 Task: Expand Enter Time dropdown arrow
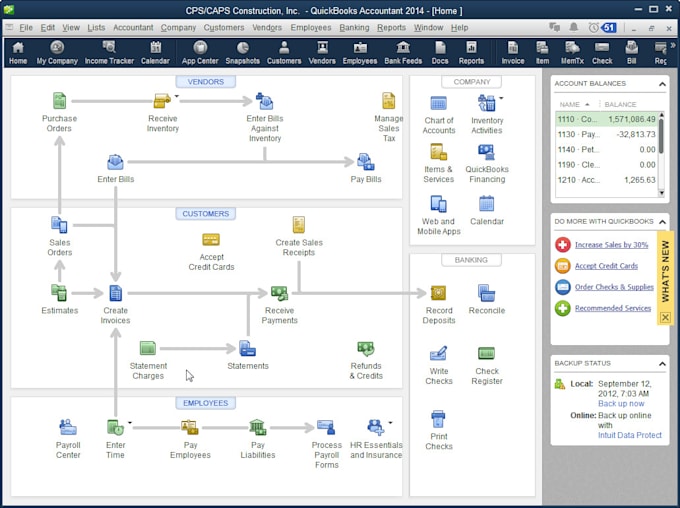click(130, 422)
